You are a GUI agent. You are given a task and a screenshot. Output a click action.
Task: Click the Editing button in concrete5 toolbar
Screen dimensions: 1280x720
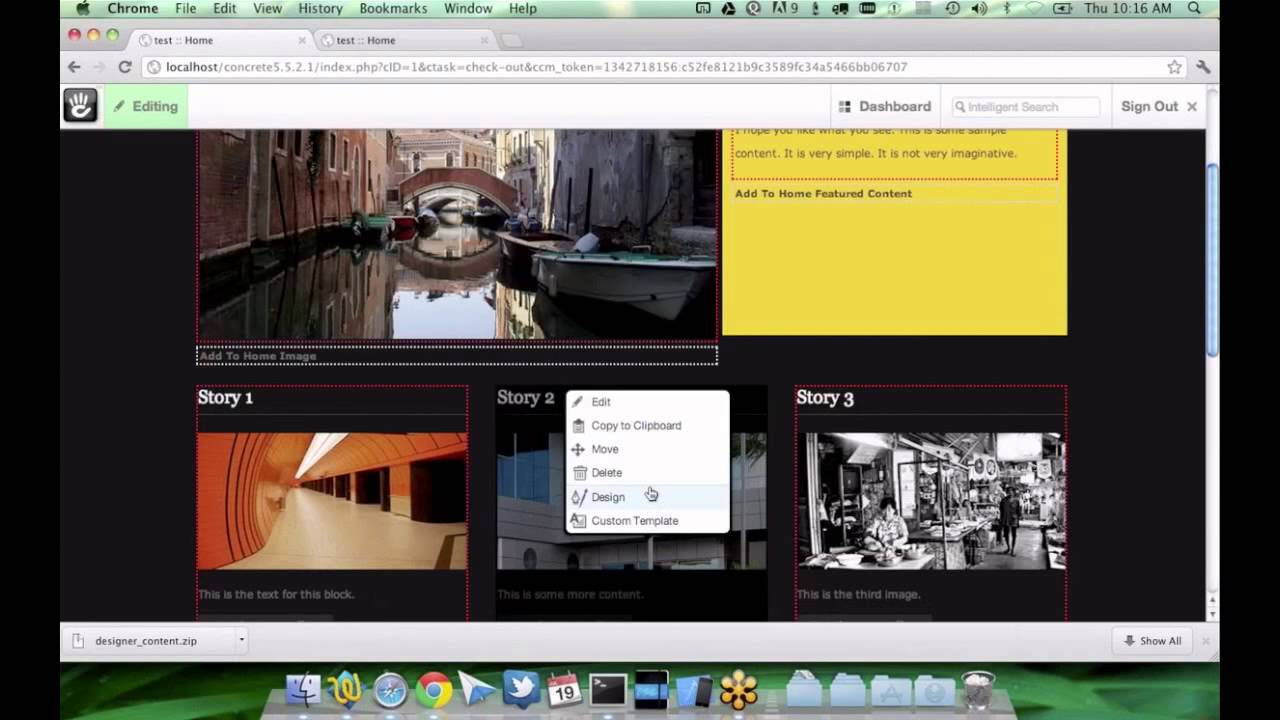pyautogui.click(x=145, y=106)
